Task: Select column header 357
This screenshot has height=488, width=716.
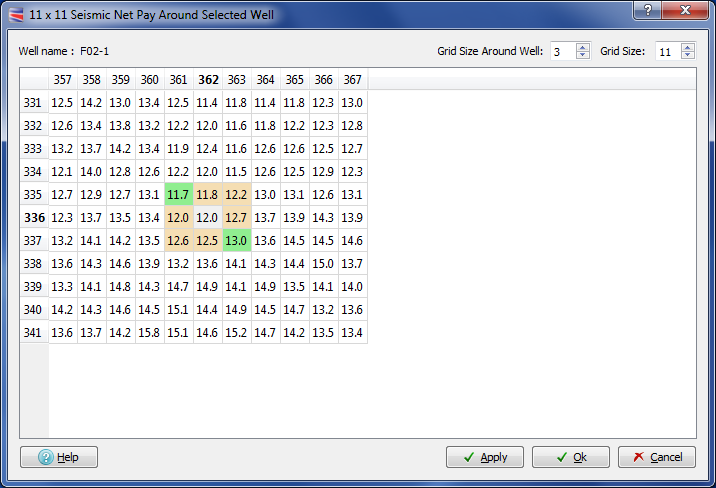Action: click(63, 80)
